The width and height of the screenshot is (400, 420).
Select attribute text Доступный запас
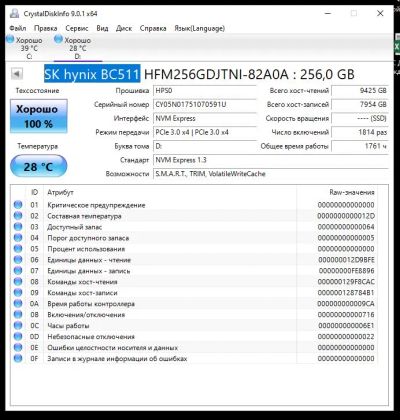tap(74, 227)
